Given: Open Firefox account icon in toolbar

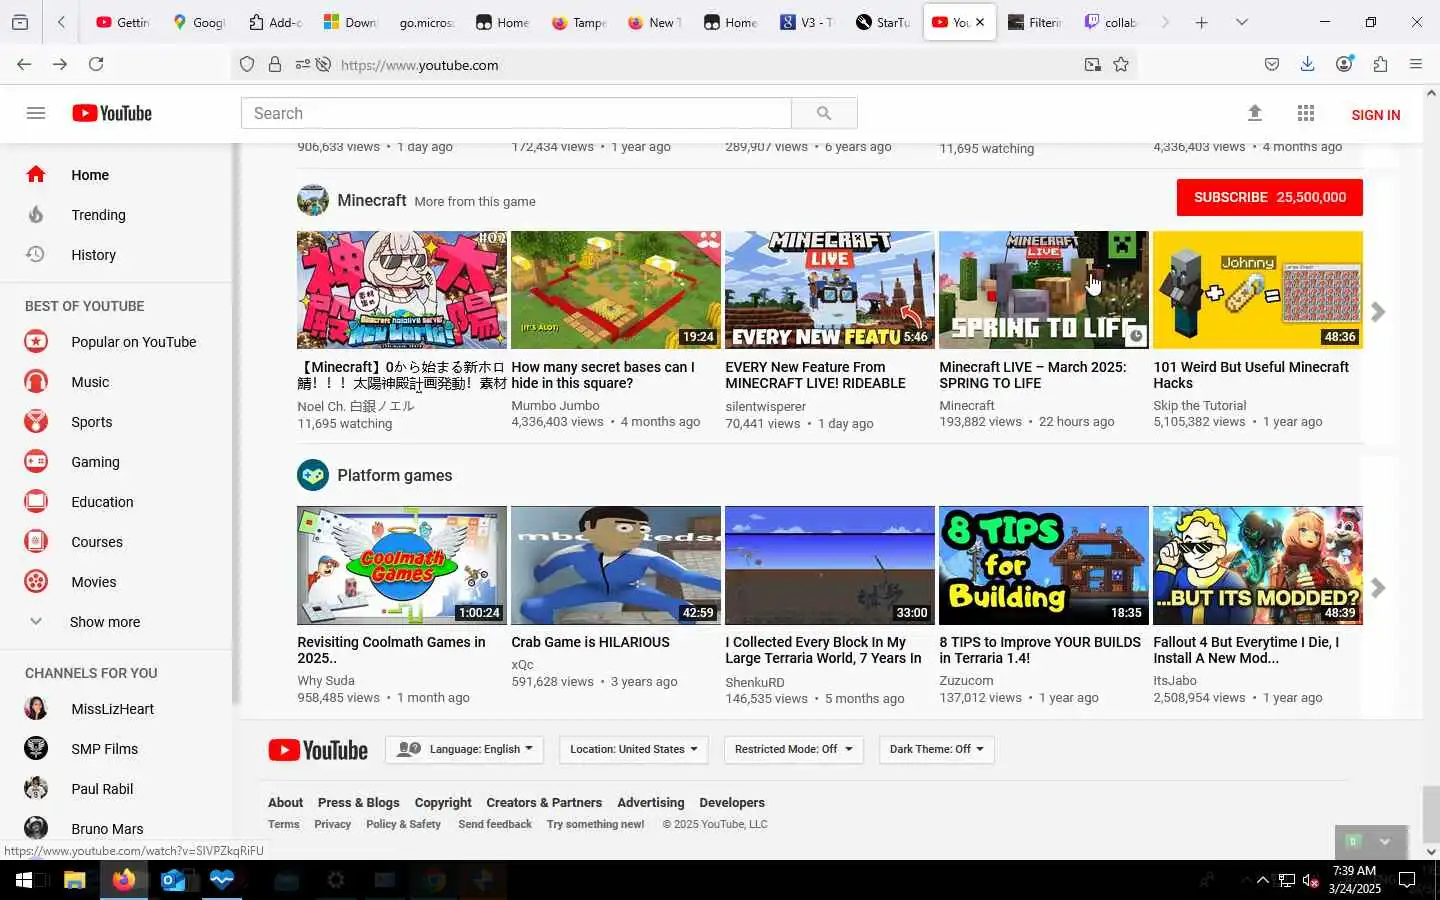Looking at the screenshot, I should 1344,64.
